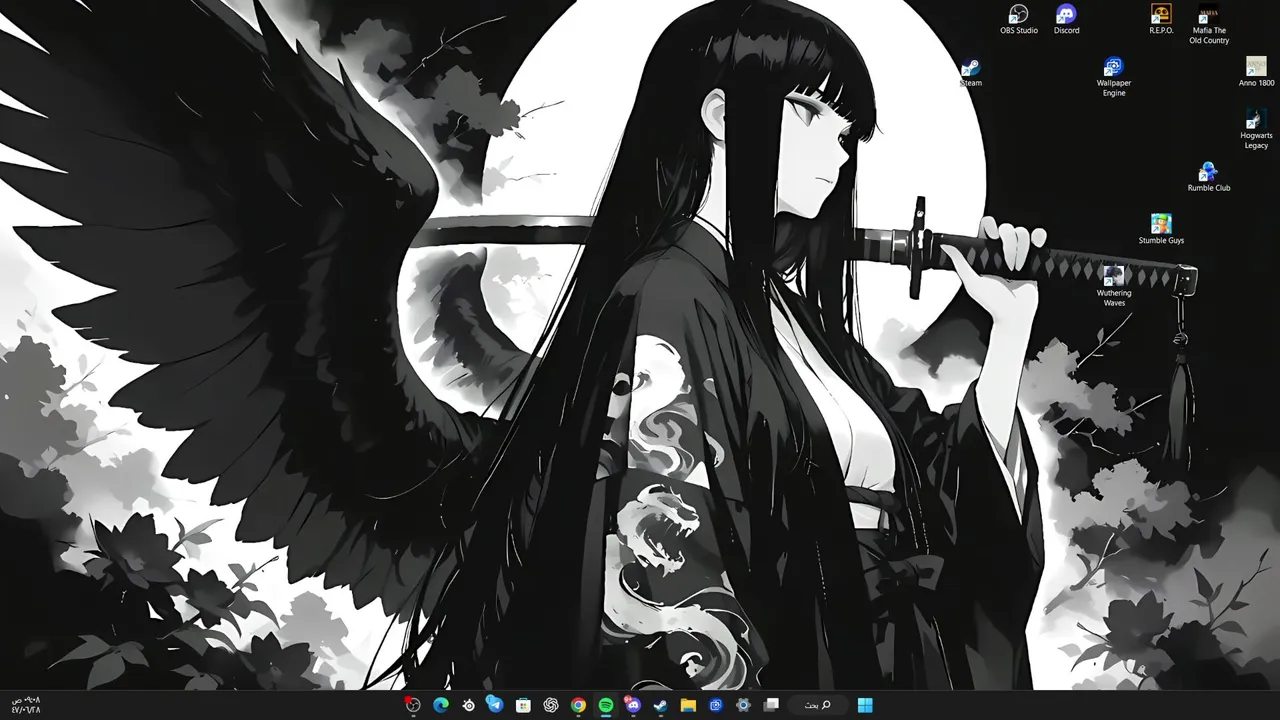Open the OBS Studio desktop shortcut
1280x720 pixels.
point(1018,19)
